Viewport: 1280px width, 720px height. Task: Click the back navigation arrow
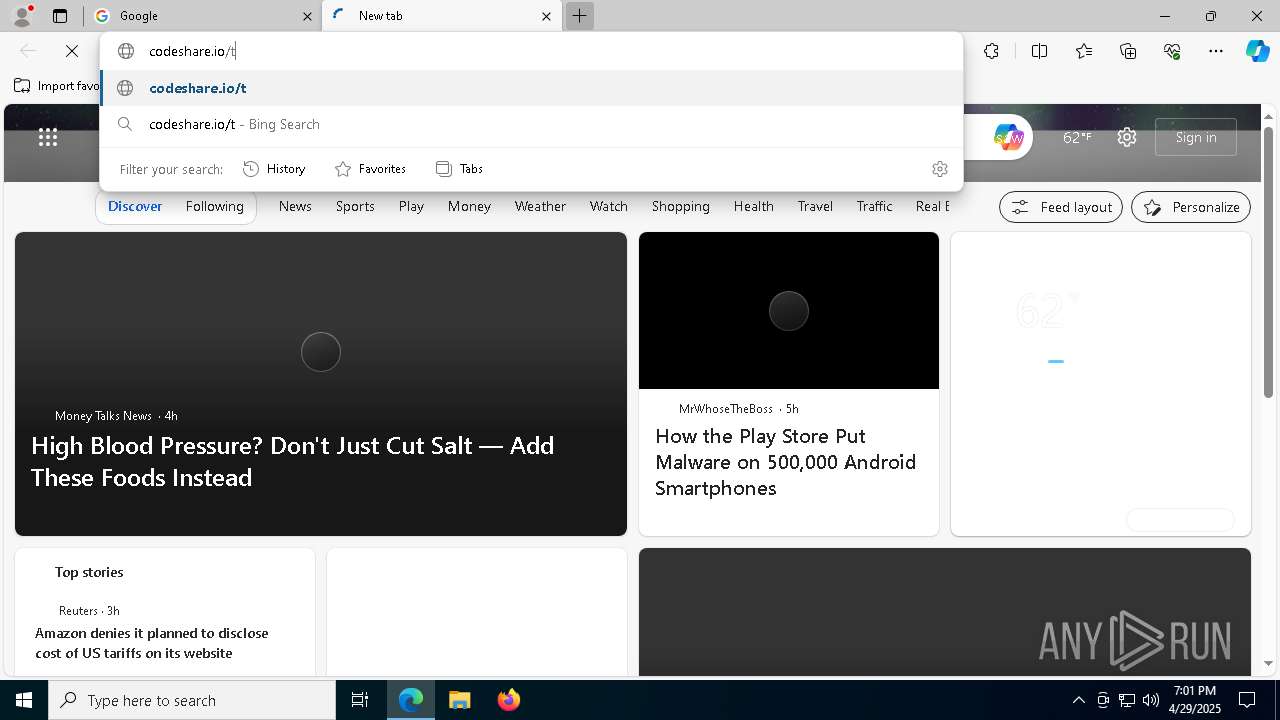coord(28,51)
